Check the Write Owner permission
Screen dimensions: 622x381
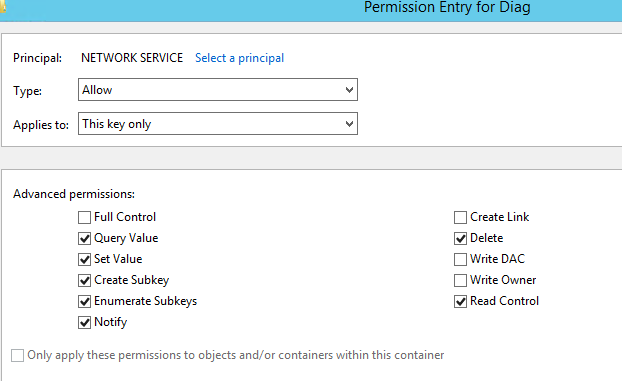pyautogui.click(x=460, y=281)
